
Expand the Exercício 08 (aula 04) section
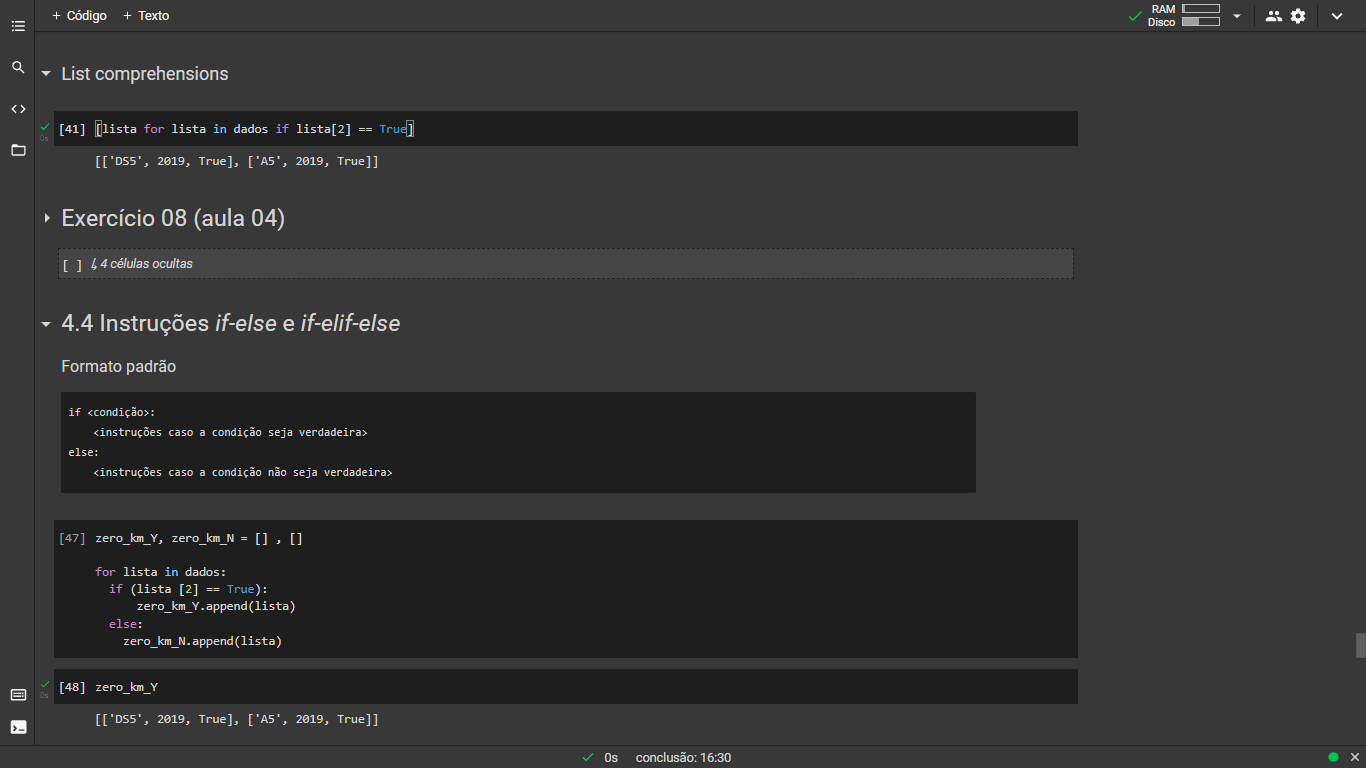[46, 218]
